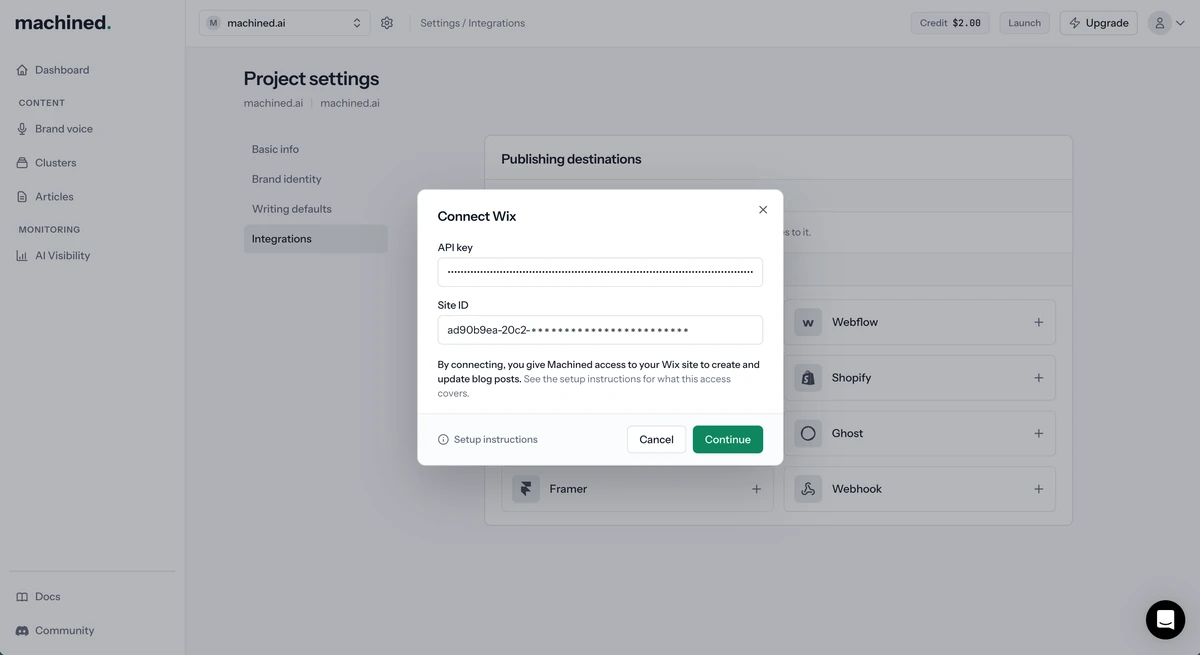Screen dimensions: 1200x655
Task: Click Cancel in Connect Wix dialog
Action: pyautogui.click(x=656, y=440)
